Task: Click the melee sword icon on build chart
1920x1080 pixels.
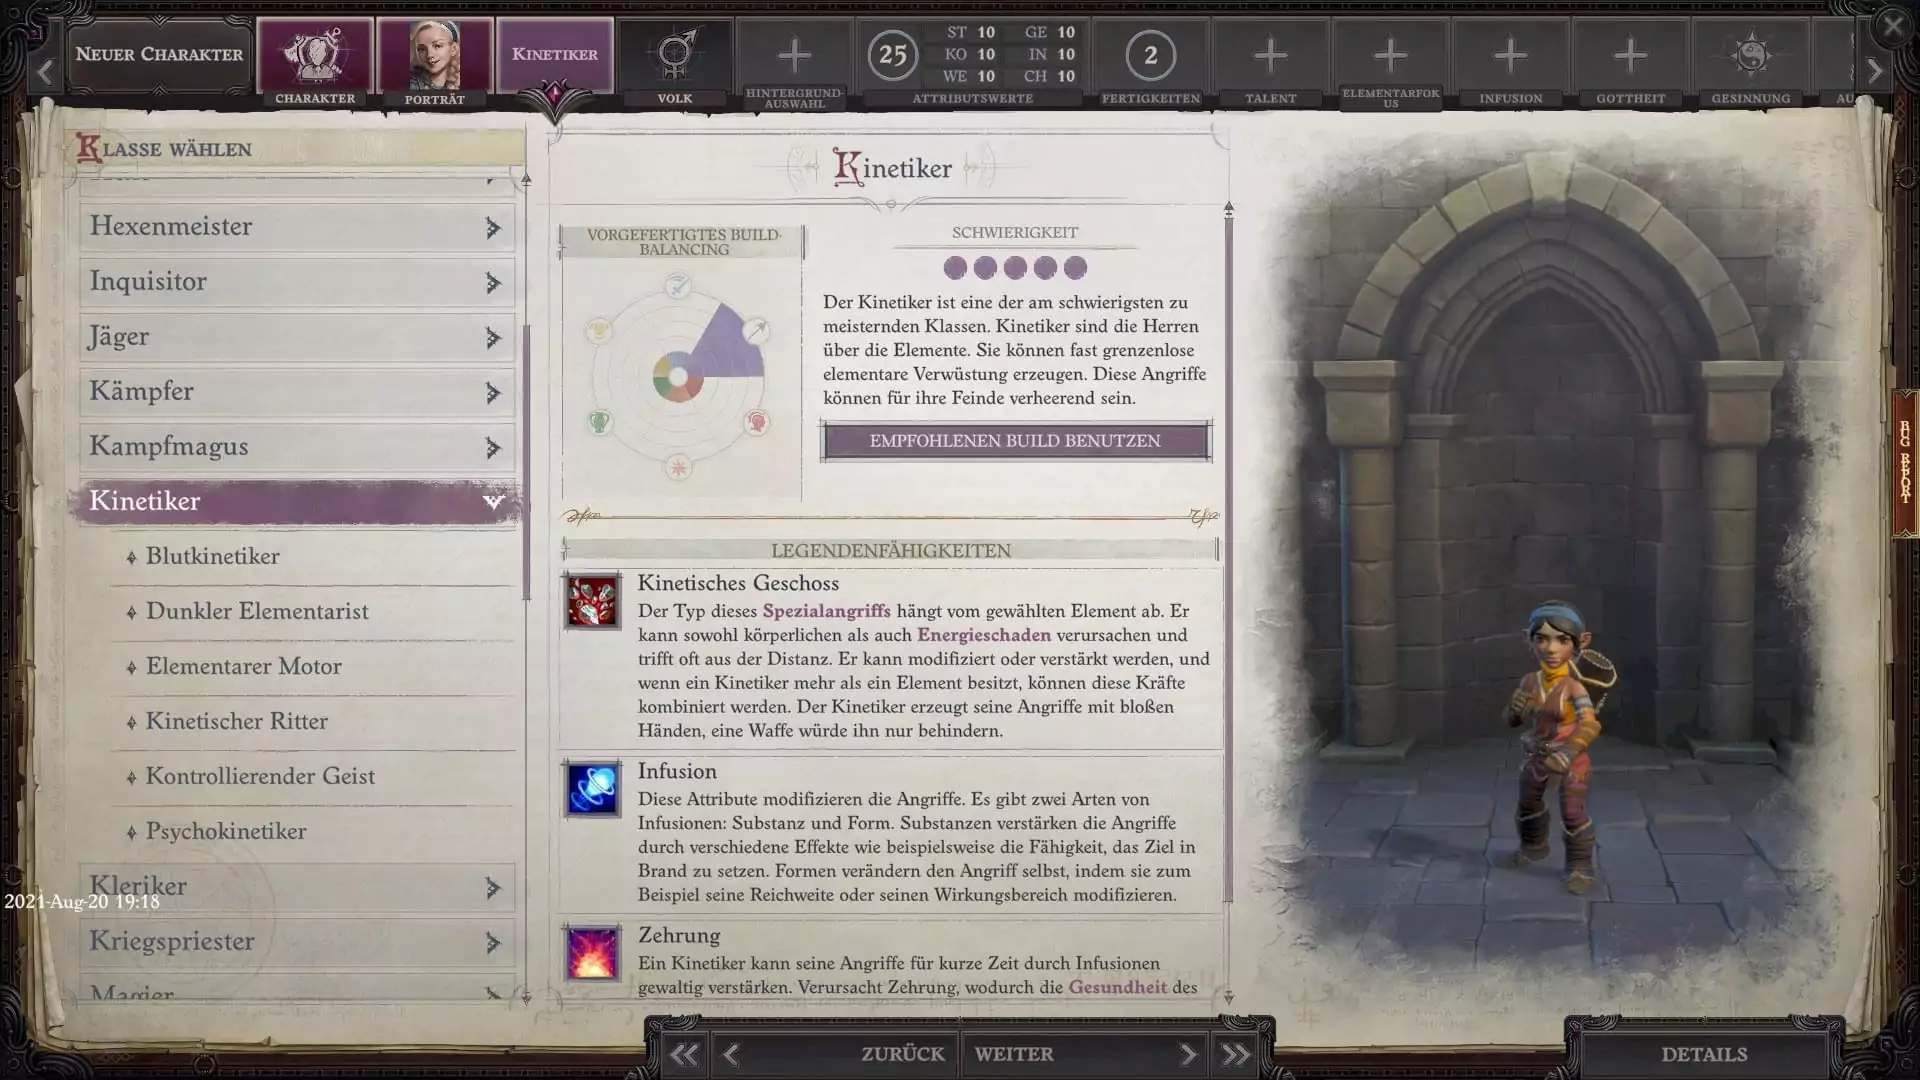Action: [678, 288]
